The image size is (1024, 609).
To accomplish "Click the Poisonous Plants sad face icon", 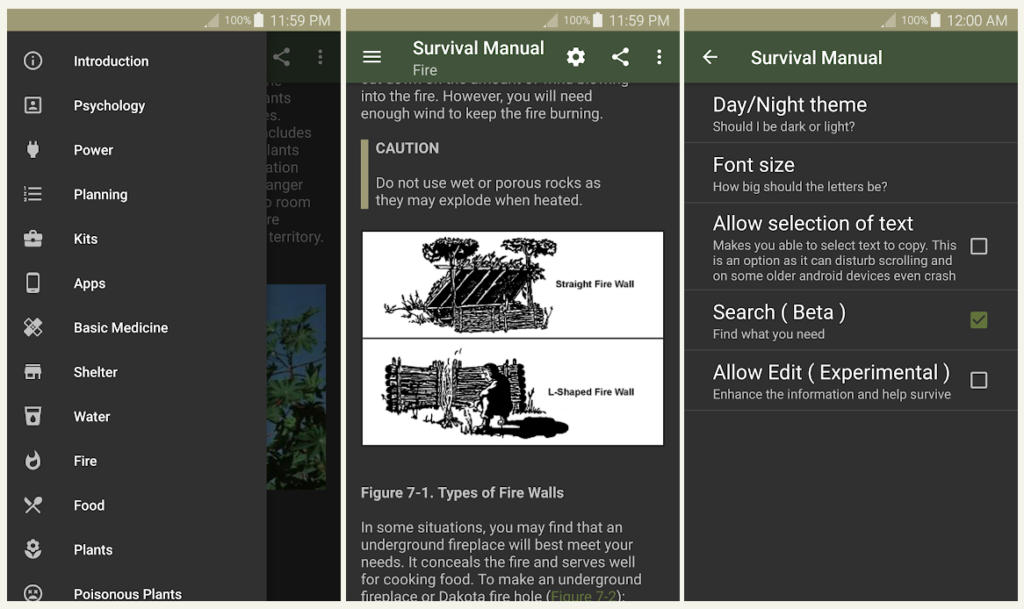I will 33,593.
